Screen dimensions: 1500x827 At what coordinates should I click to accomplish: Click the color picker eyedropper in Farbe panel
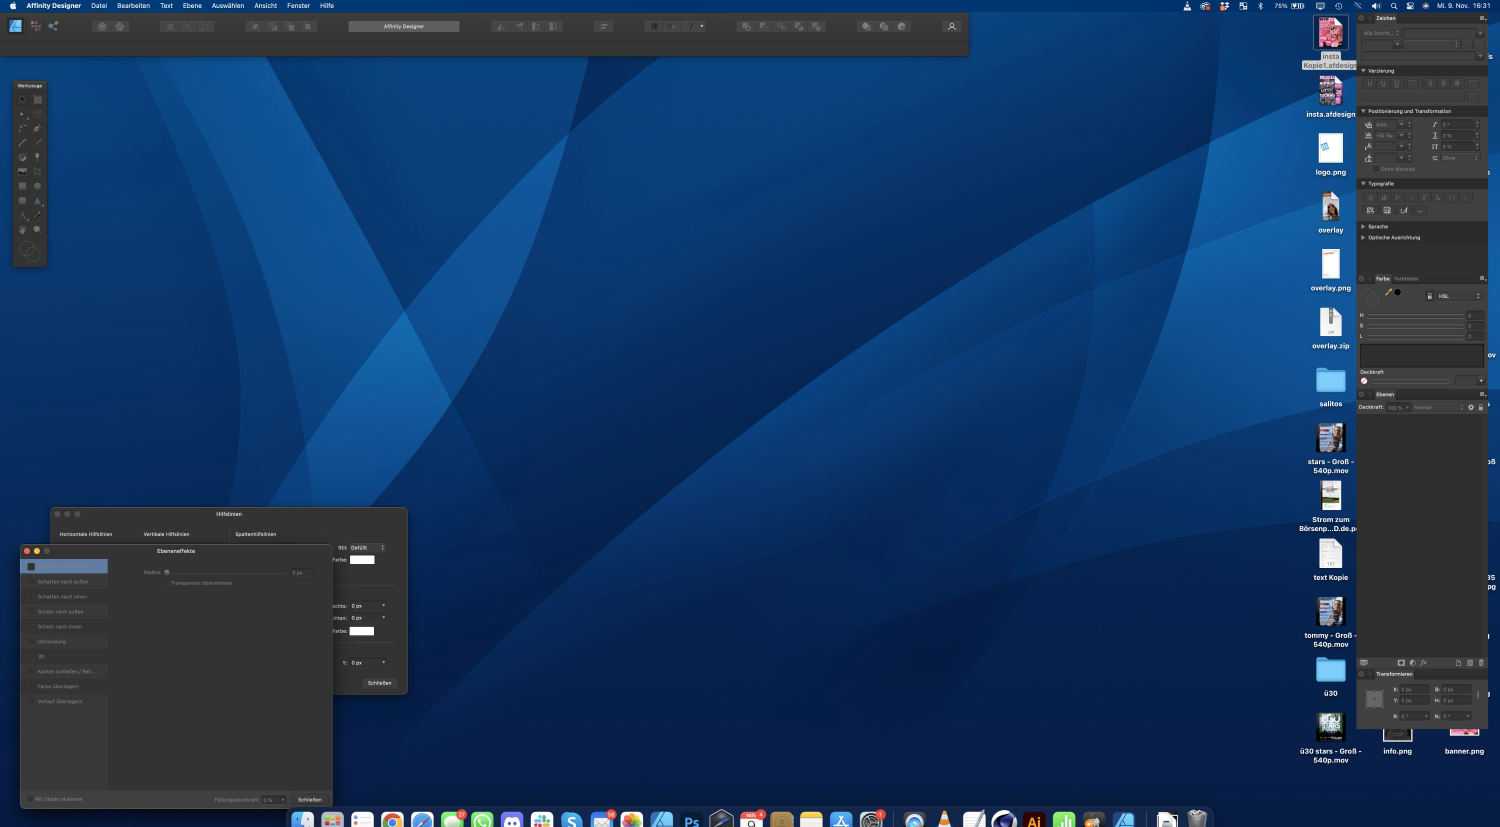point(1388,292)
